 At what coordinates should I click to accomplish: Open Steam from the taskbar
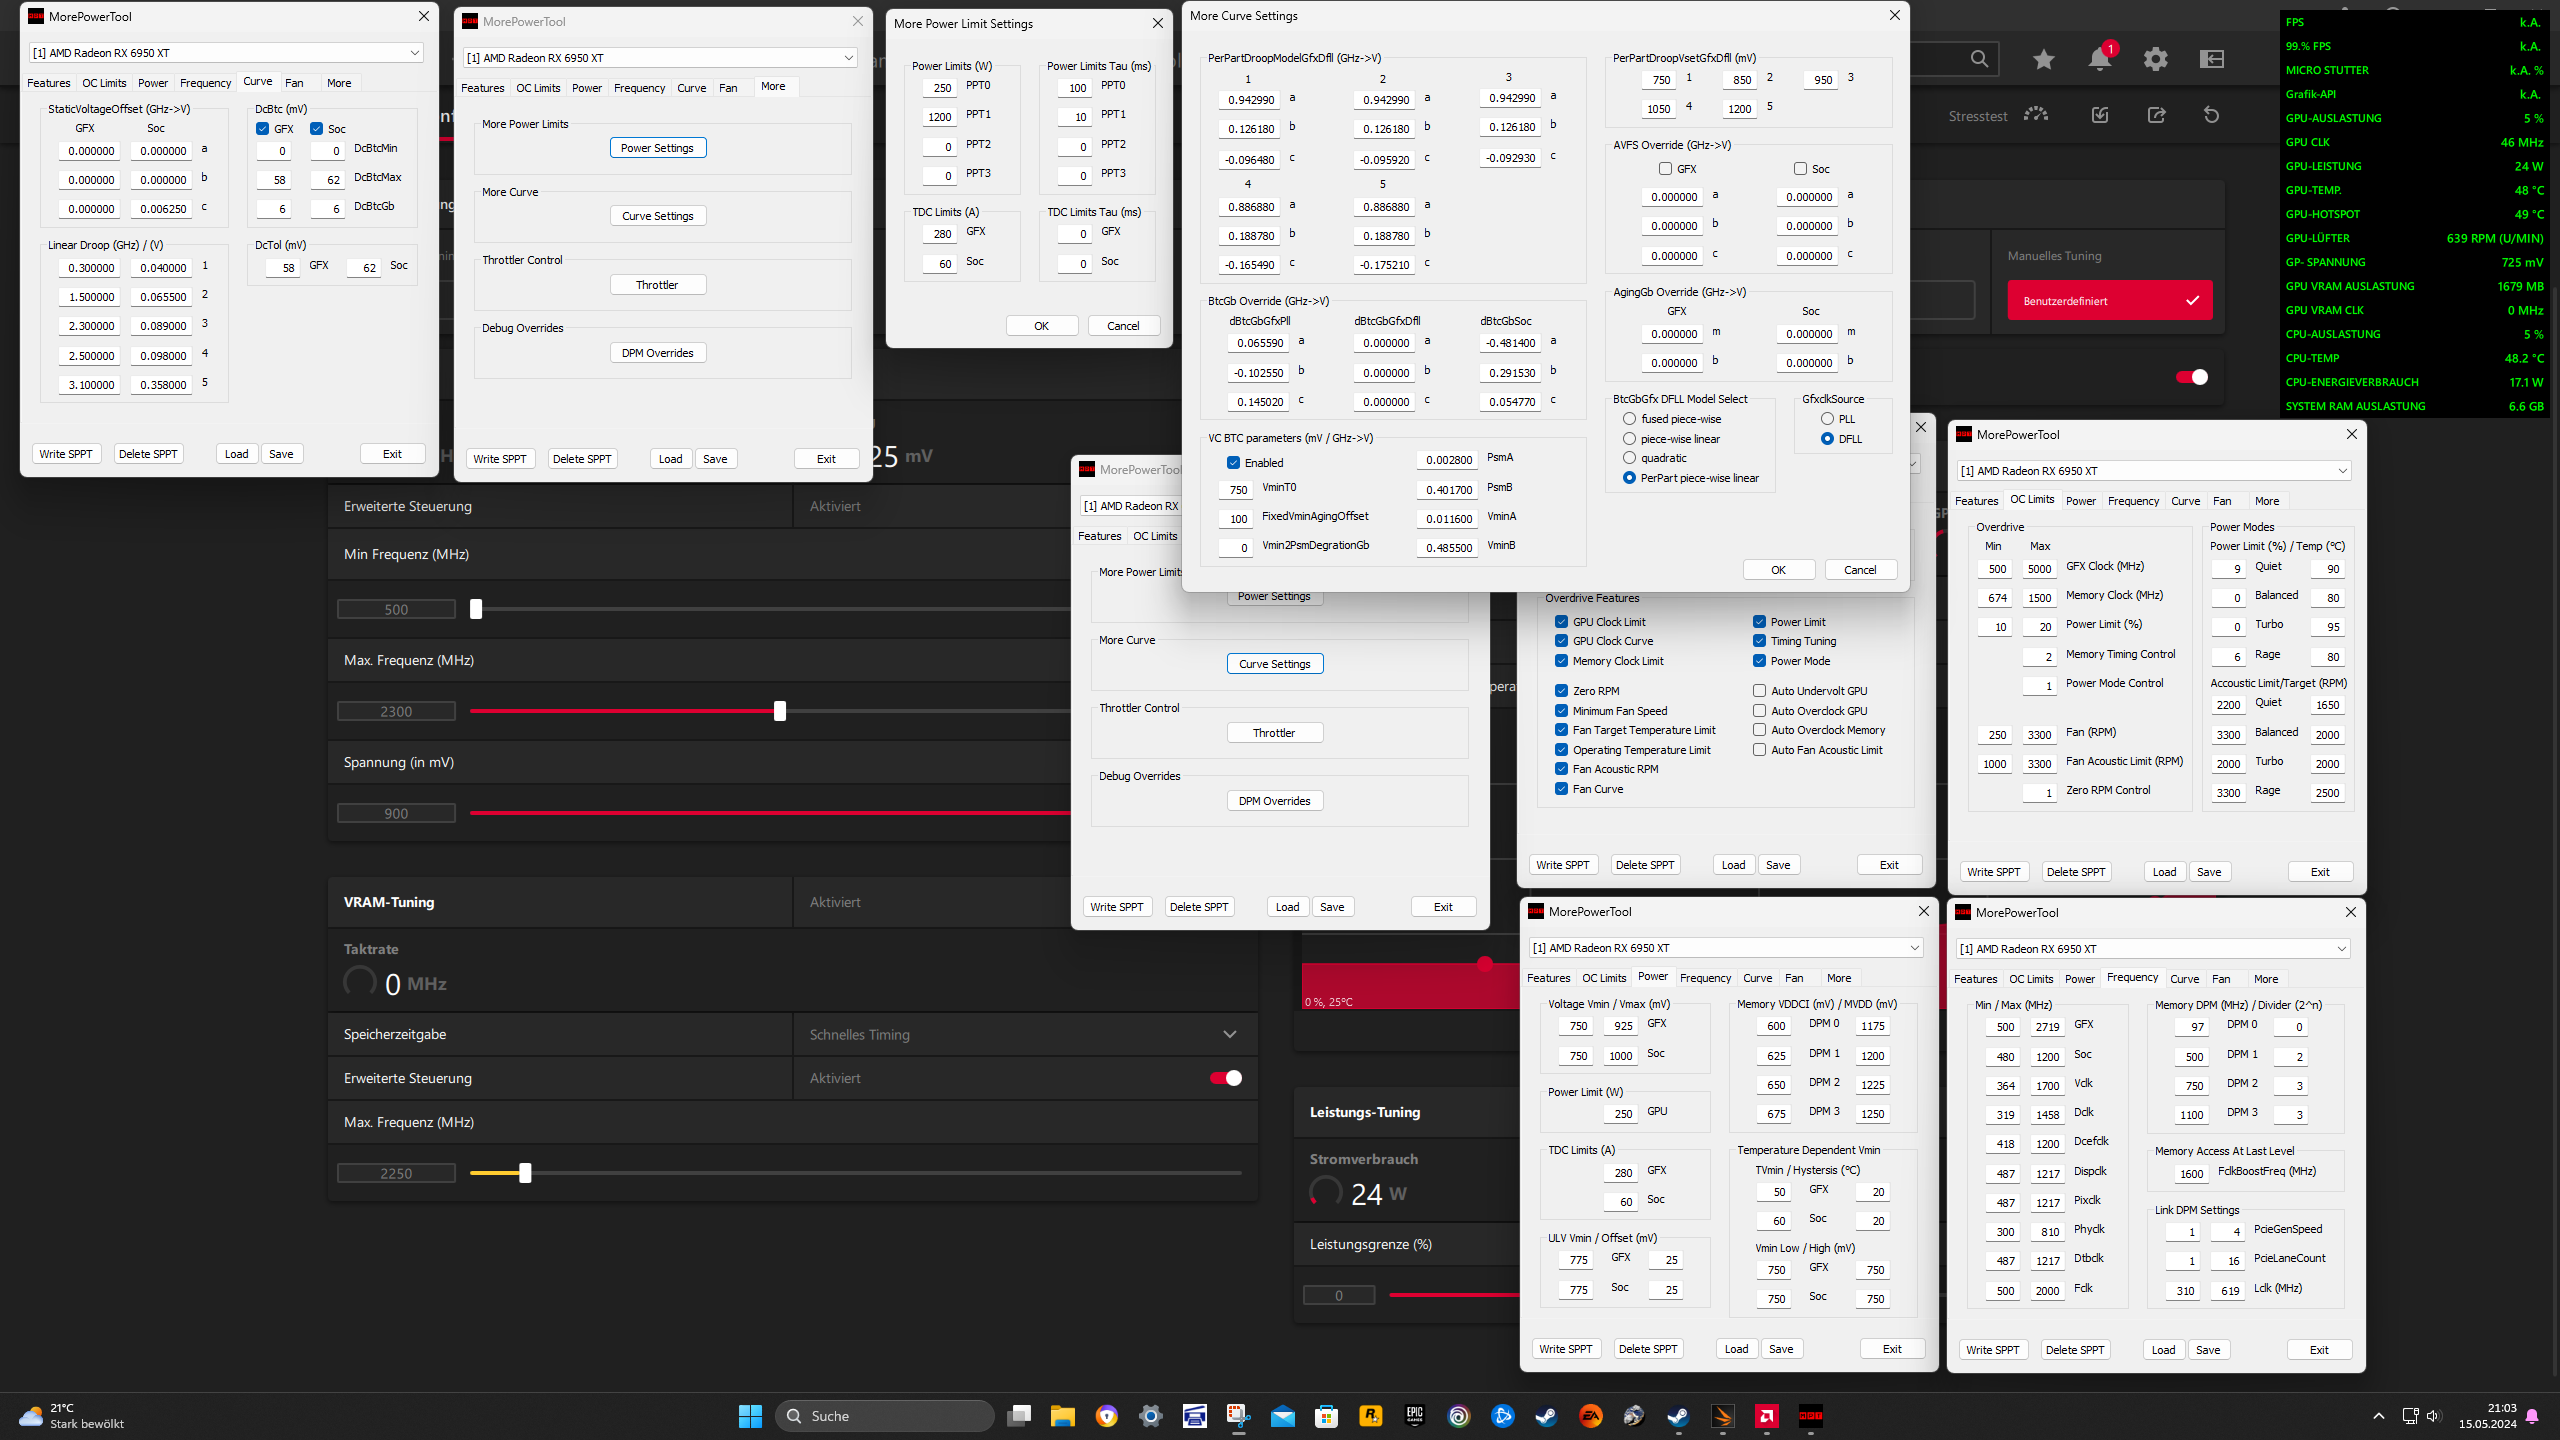point(1546,1416)
